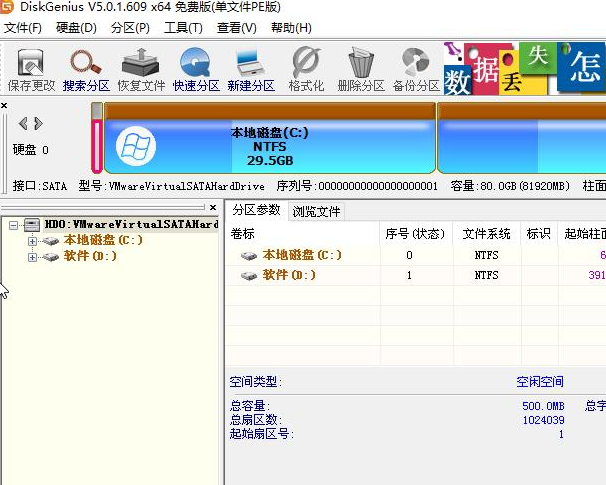Click the 保存更改 save changes icon

point(31,68)
